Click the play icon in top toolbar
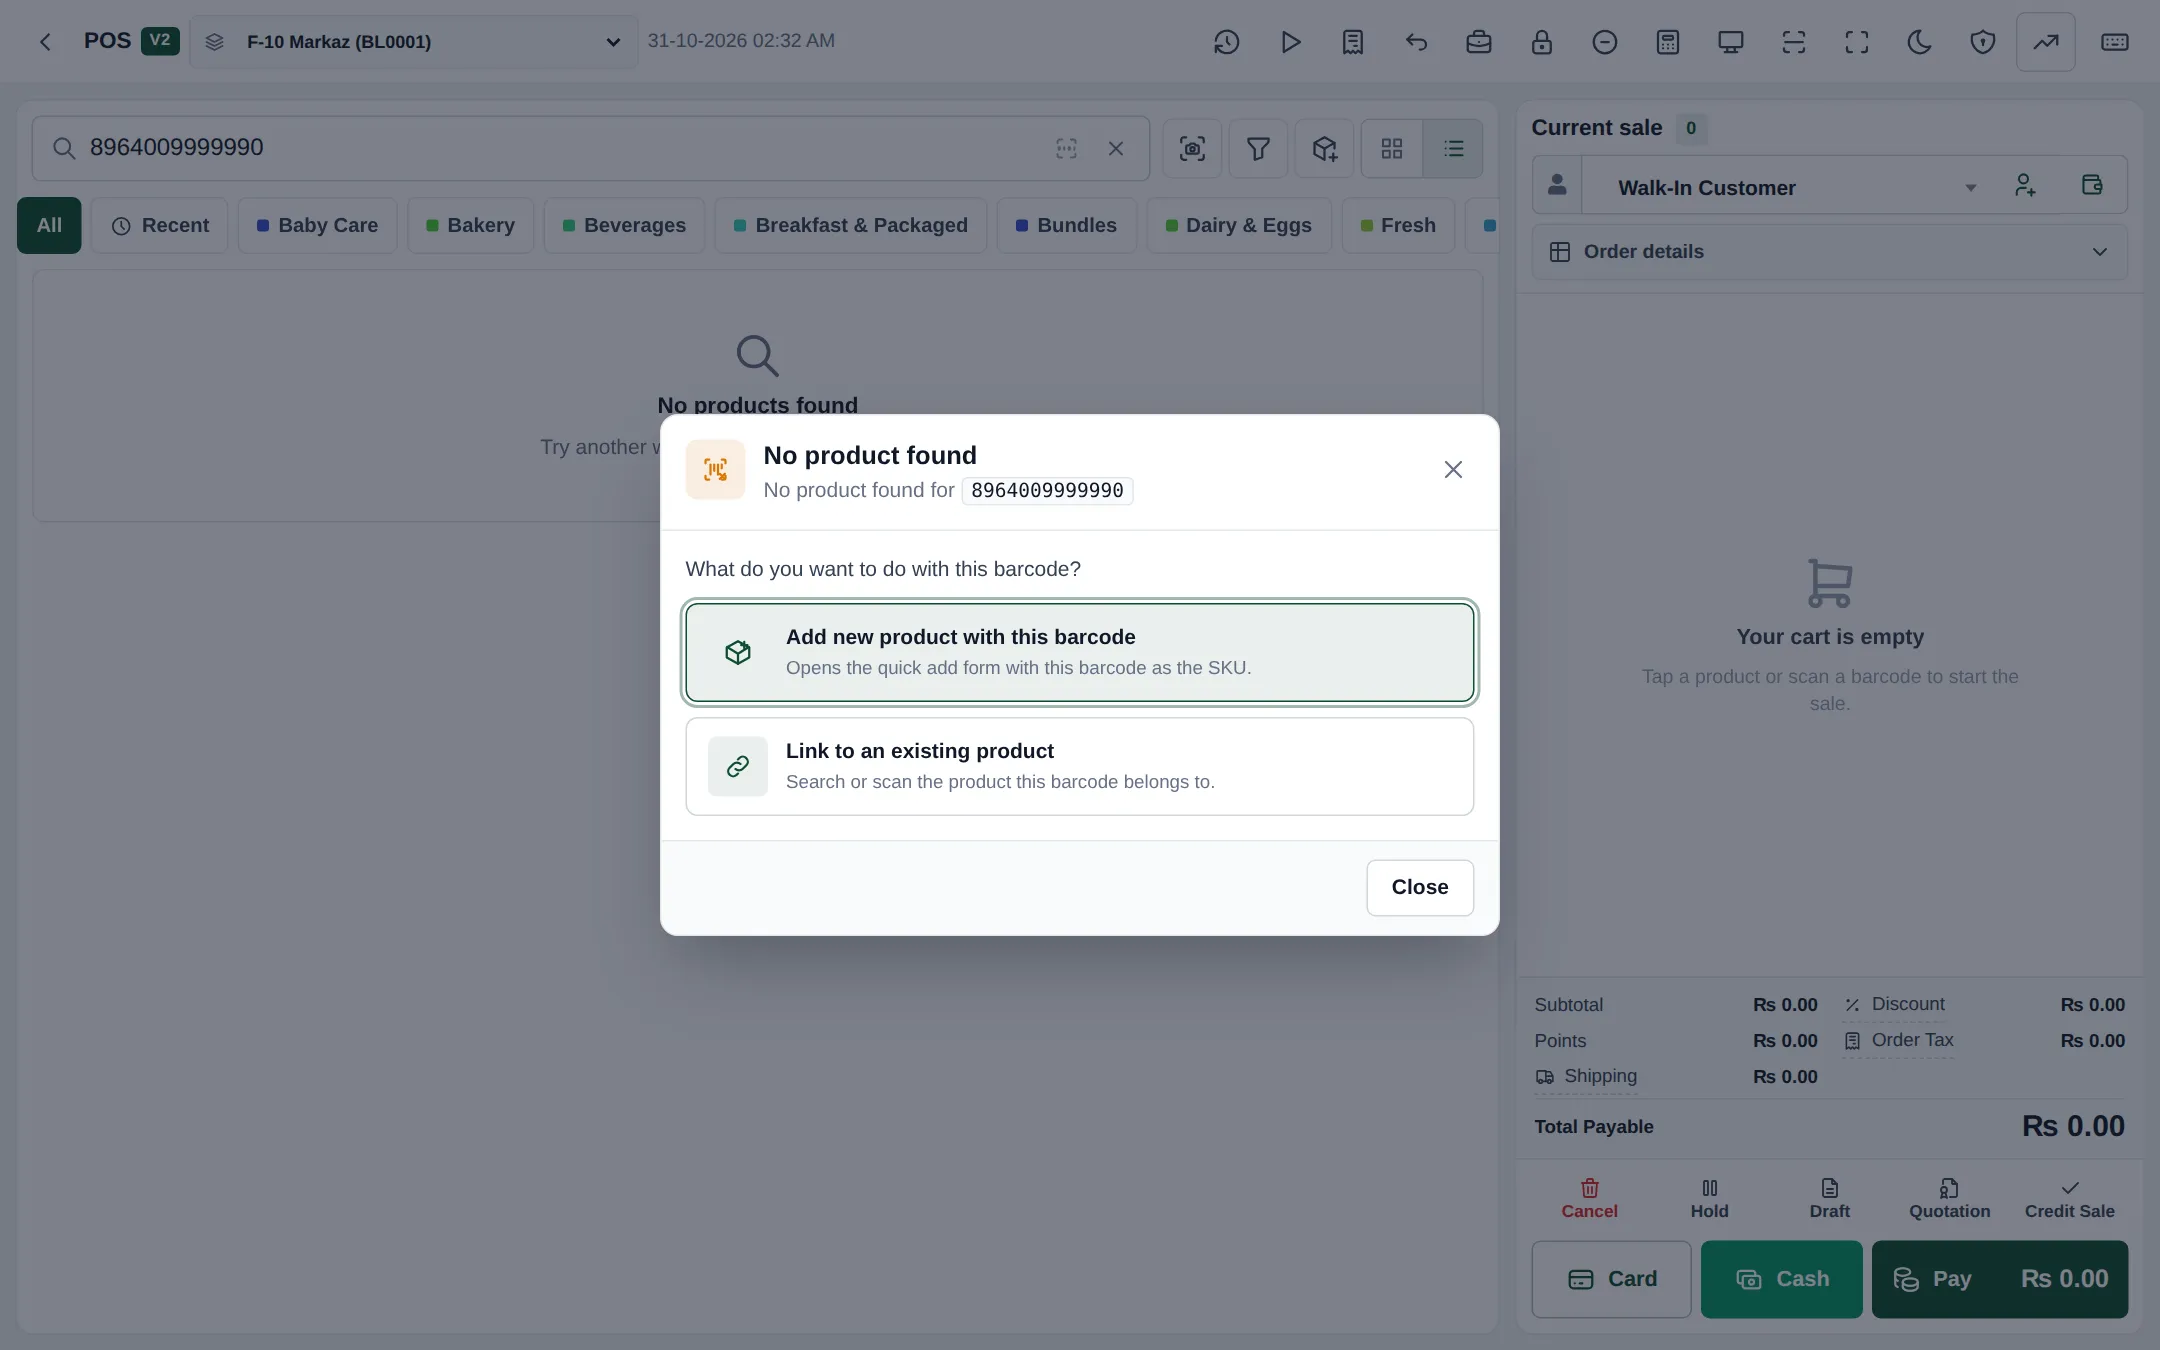 click(1290, 42)
